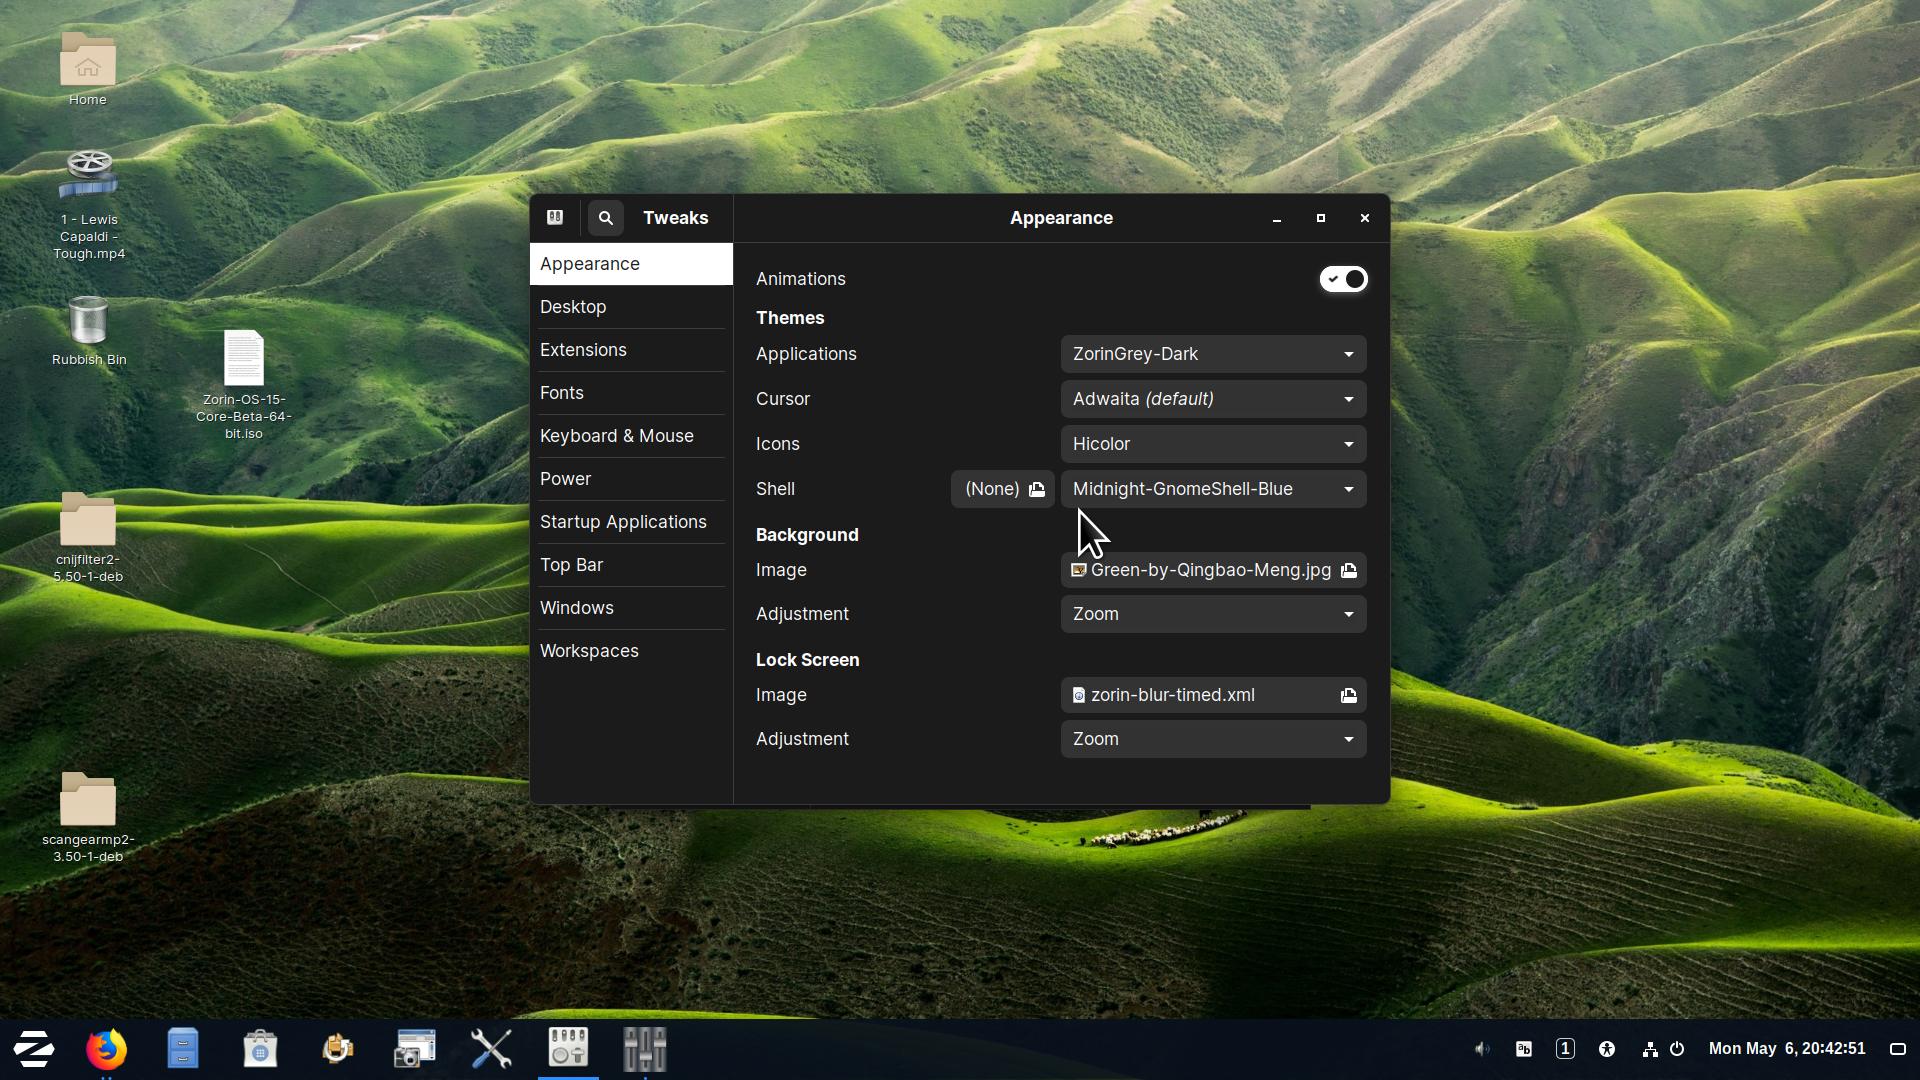This screenshot has height=1080, width=1920.
Task: Expand the Background Adjustment dropdown
Action: point(1213,613)
